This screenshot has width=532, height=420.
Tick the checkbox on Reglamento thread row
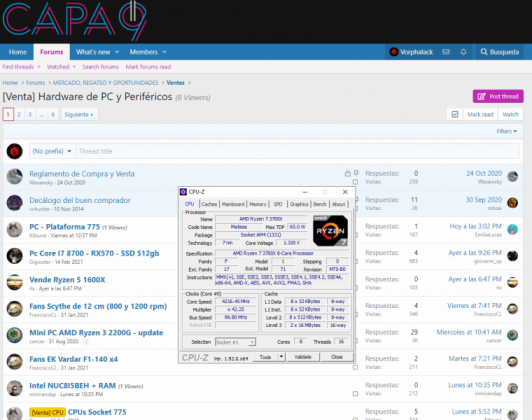[355, 182]
